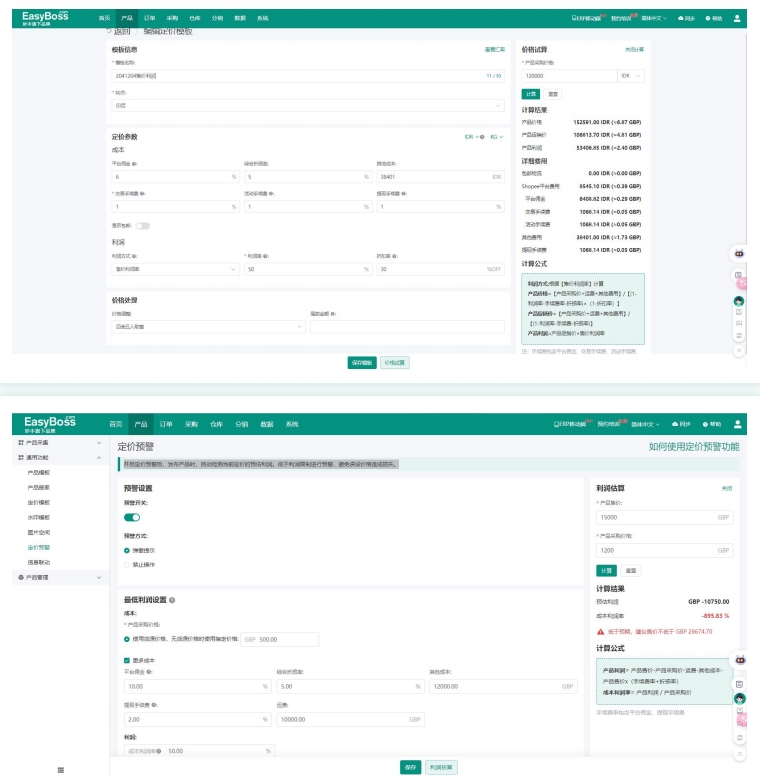Open the 订单 menu on the pricing template page

click(x=150, y=18)
